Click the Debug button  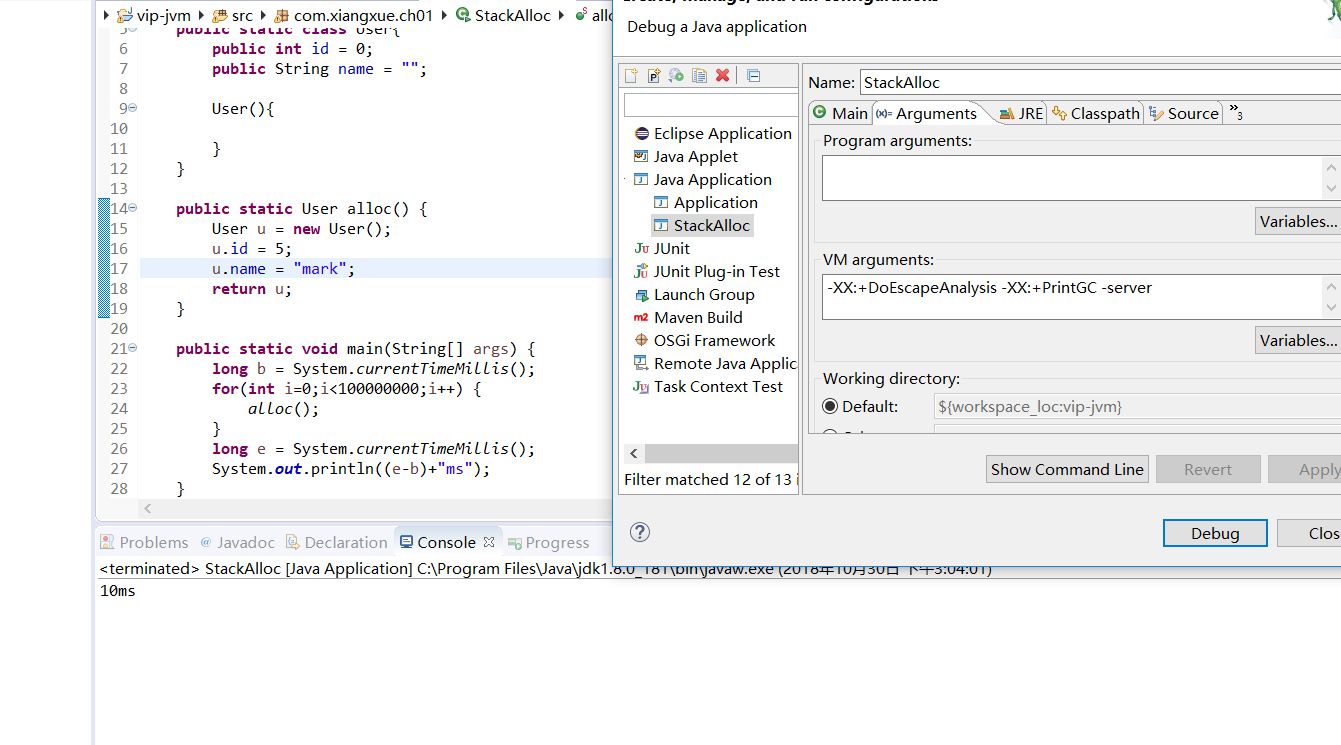tap(1215, 533)
